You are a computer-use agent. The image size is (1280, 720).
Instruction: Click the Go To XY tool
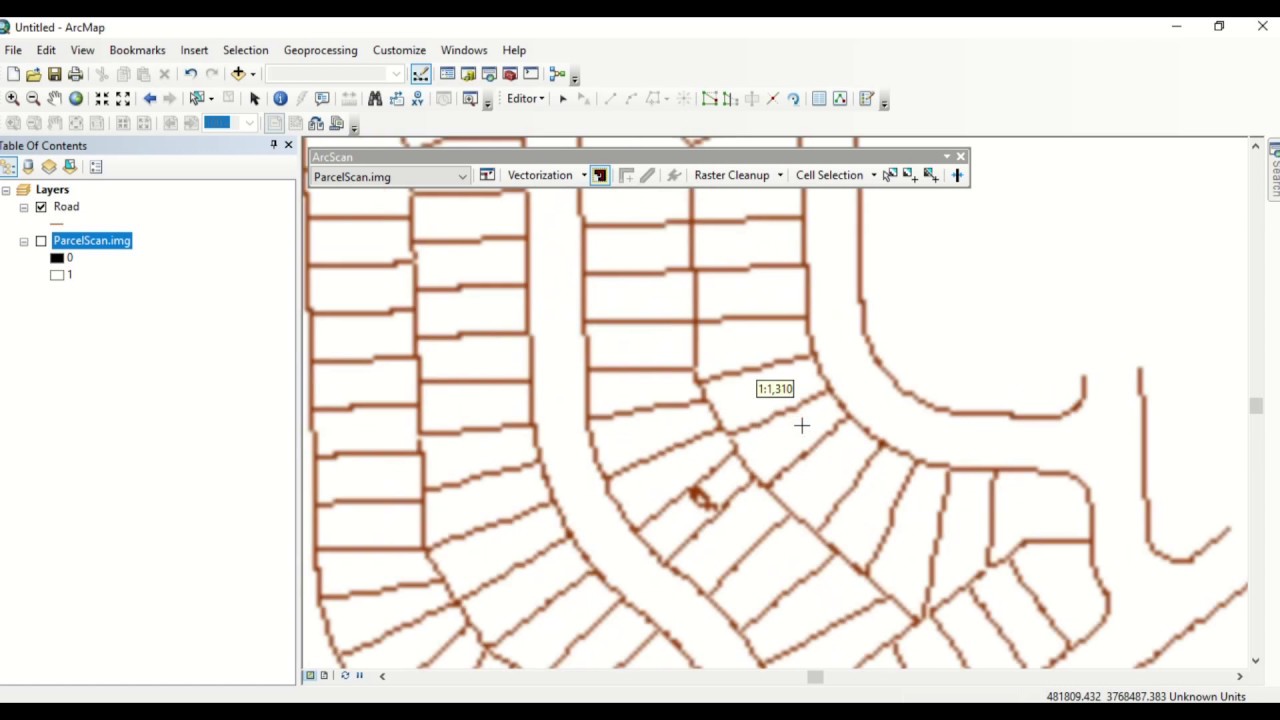pos(417,98)
